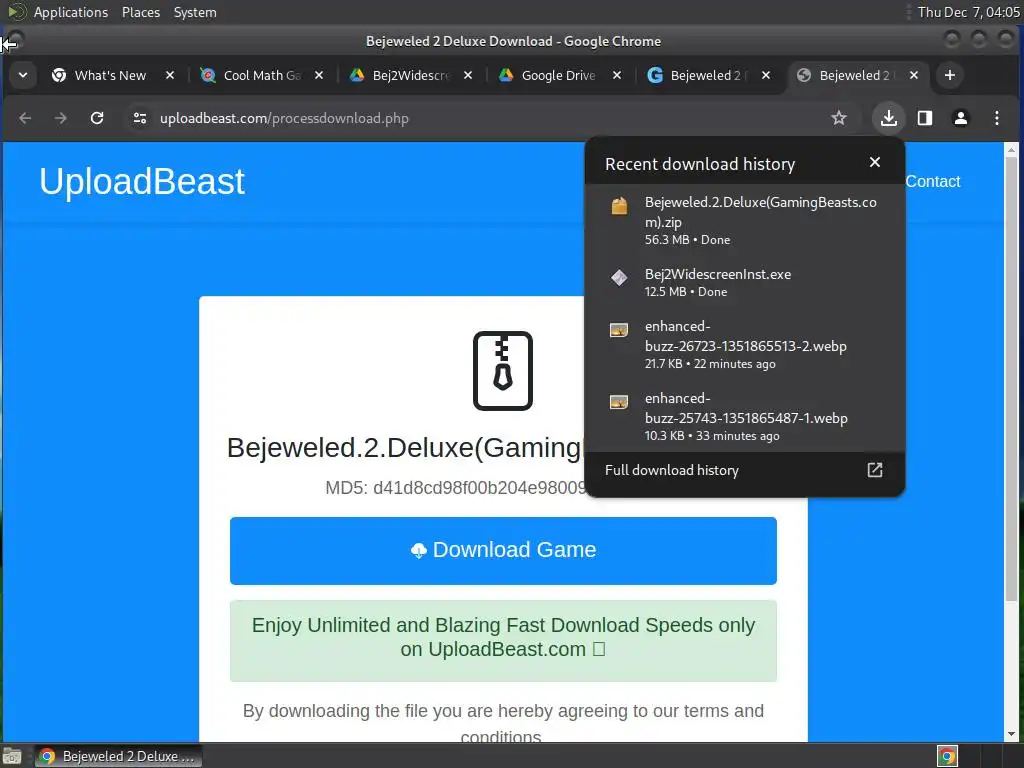The image size is (1024, 768).
Task: Reload the current page
Action: click(97, 118)
